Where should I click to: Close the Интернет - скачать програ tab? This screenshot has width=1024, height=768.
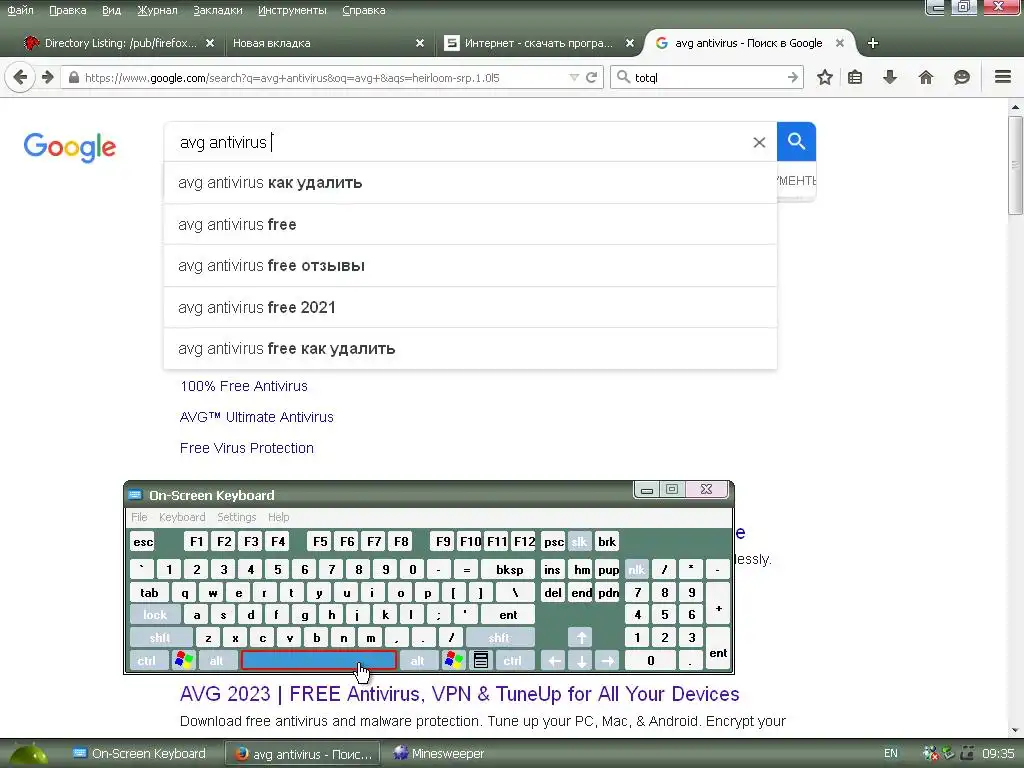tap(630, 43)
